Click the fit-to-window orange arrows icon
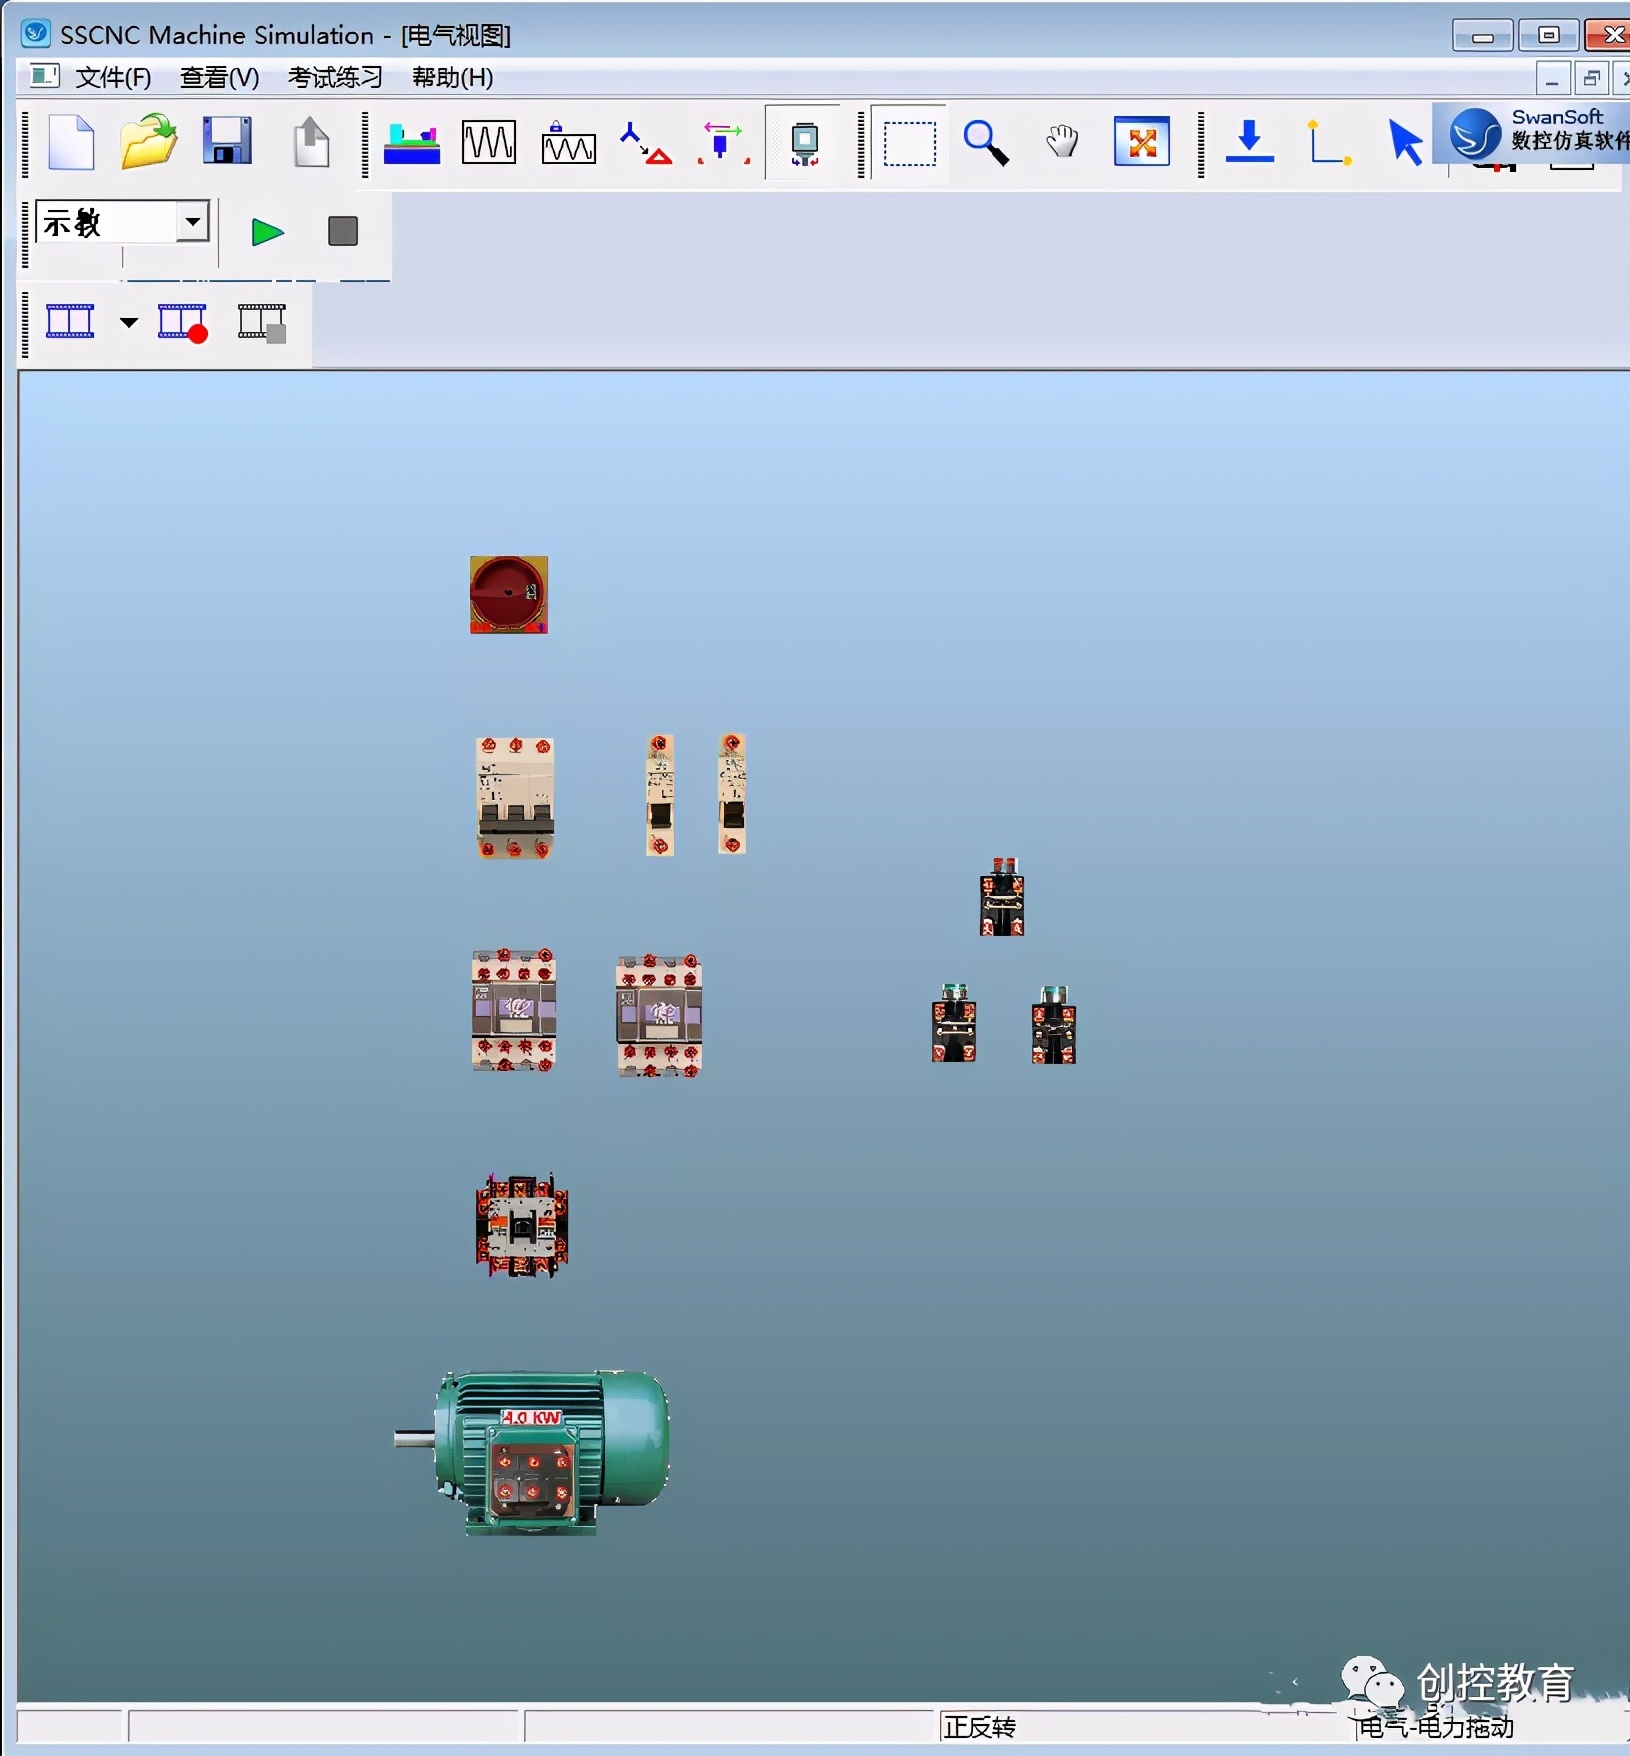This screenshot has height=1756, width=1630. click(1141, 142)
